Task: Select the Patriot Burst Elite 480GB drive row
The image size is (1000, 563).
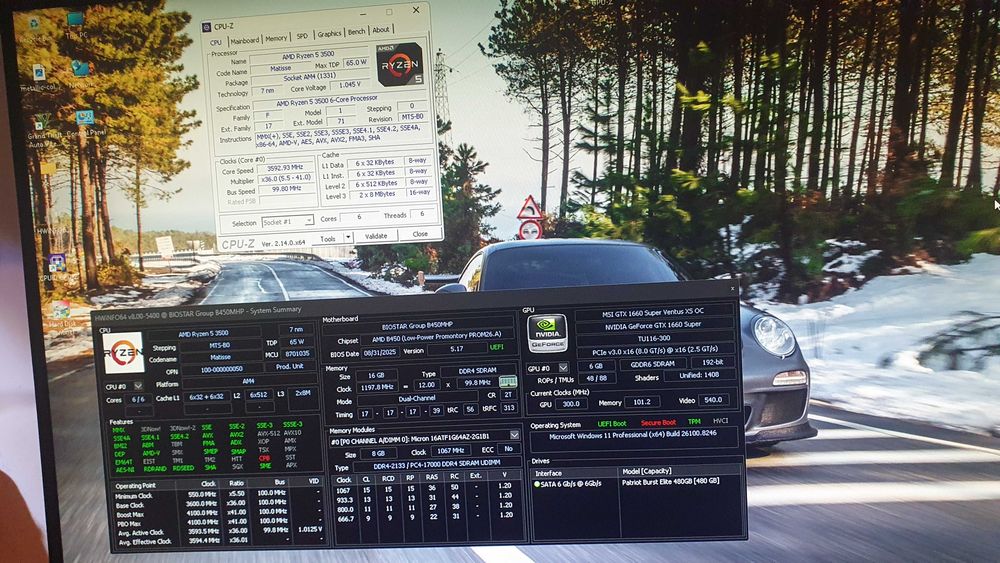Action: point(636,483)
